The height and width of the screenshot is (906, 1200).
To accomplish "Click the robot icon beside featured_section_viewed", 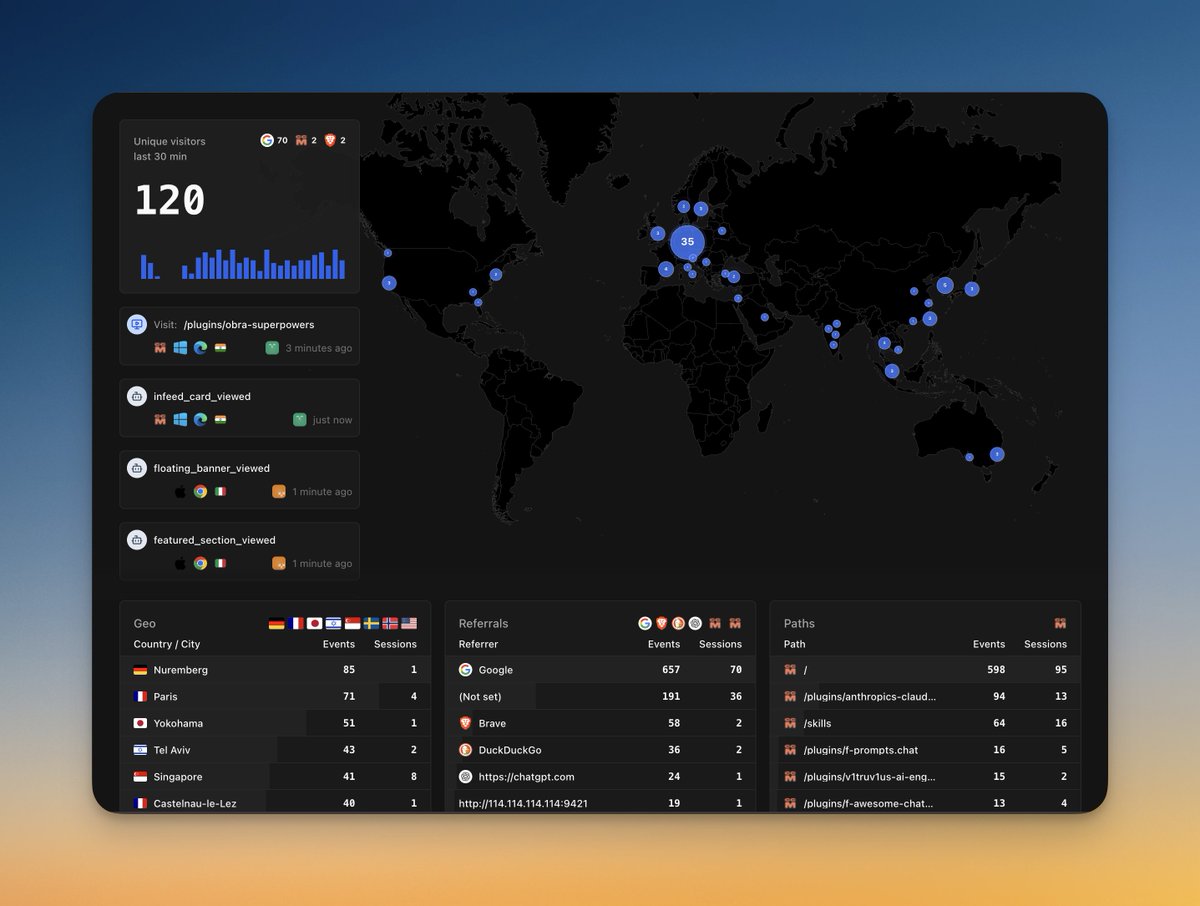I will coord(137,540).
